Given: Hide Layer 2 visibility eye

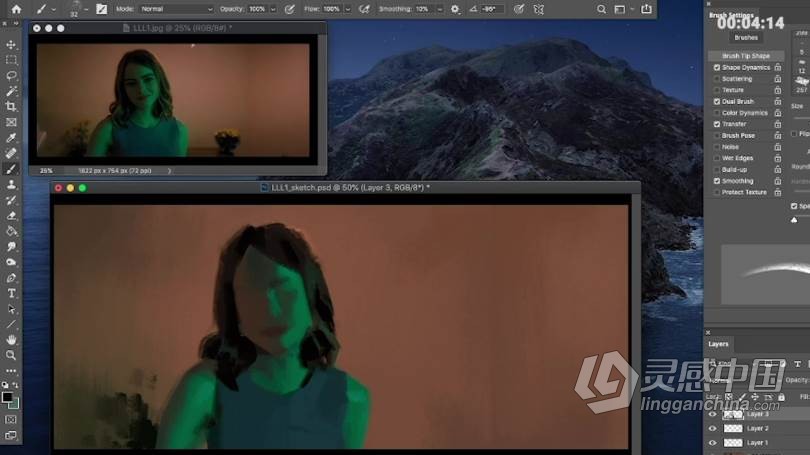Looking at the screenshot, I should point(712,429).
